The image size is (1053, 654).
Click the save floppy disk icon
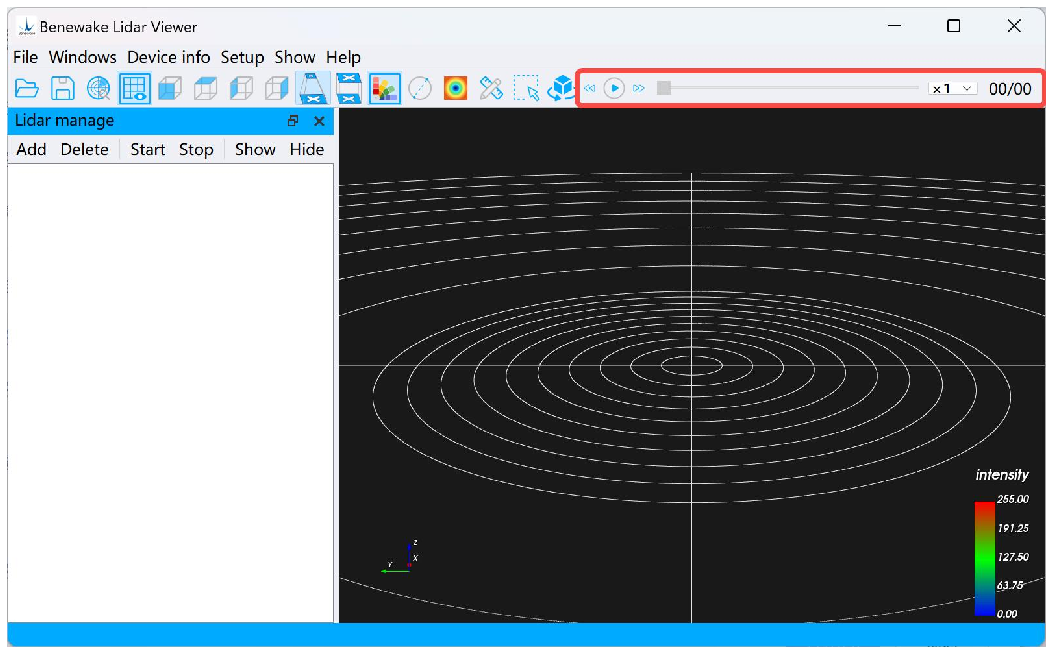(63, 89)
